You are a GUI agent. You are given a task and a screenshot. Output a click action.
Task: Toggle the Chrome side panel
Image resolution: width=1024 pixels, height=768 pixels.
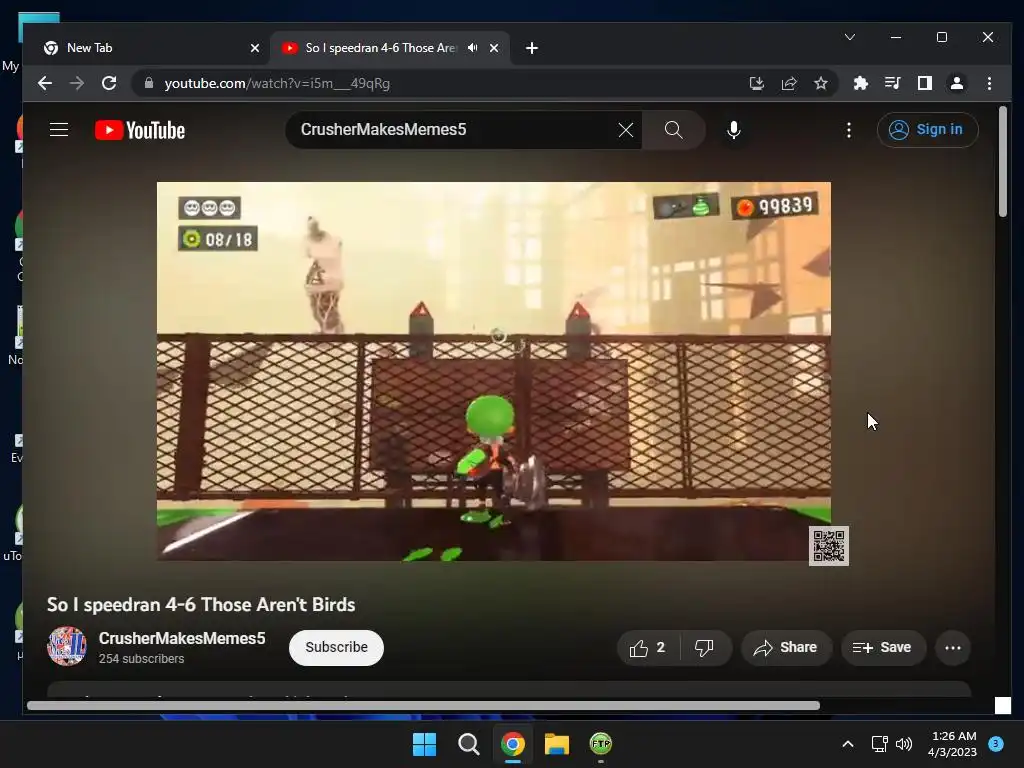(925, 83)
